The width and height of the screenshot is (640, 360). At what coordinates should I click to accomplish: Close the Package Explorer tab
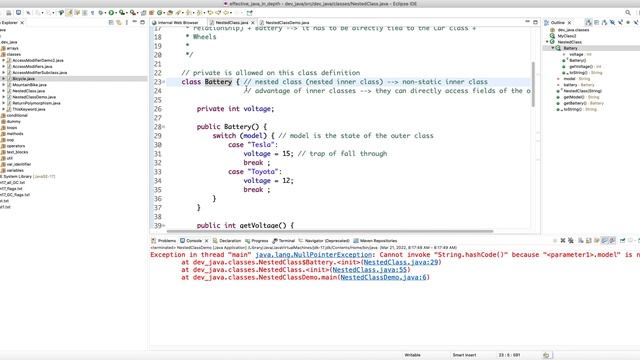pos(22,23)
